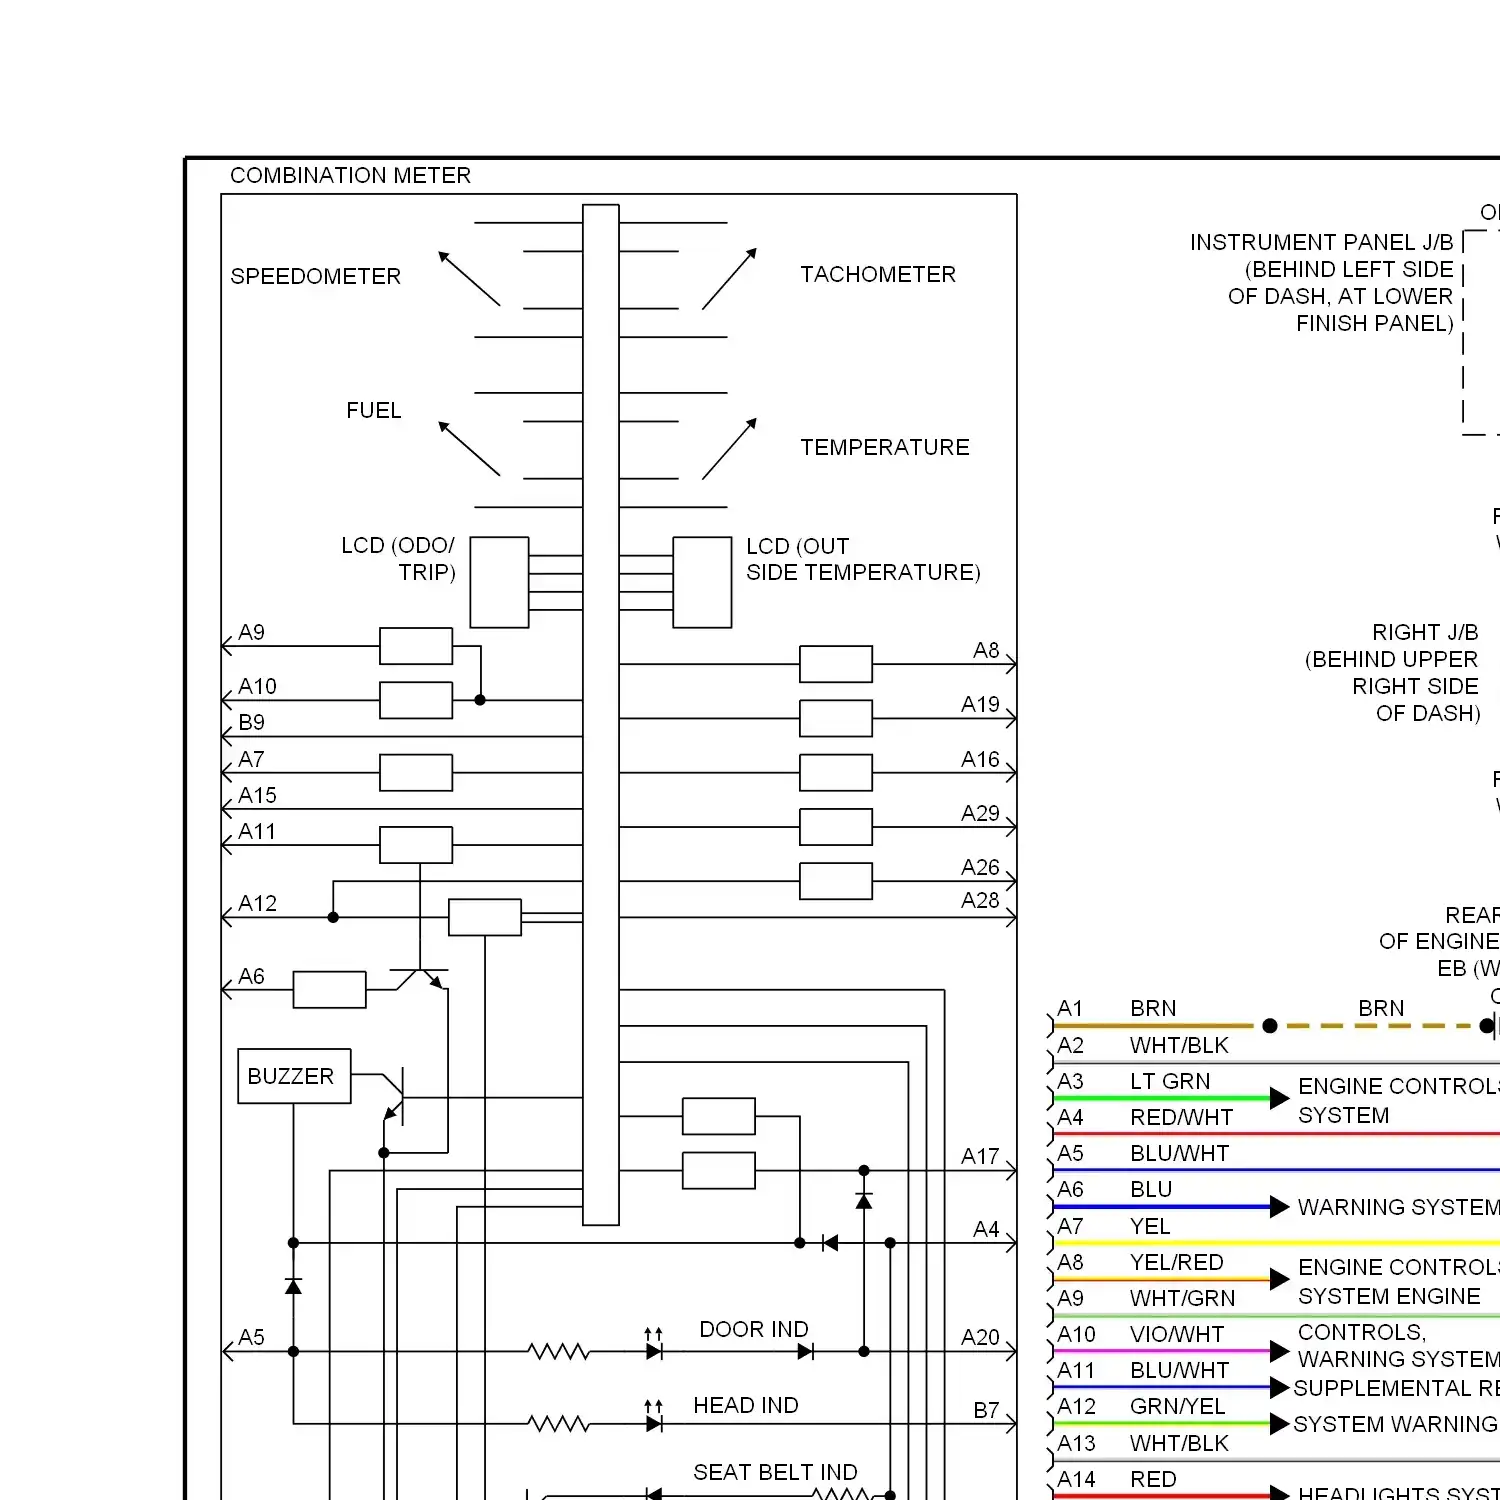The image size is (1500, 1500).
Task: Click the A2 WHT/BLK wire color
Action: tap(1179, 1046)
